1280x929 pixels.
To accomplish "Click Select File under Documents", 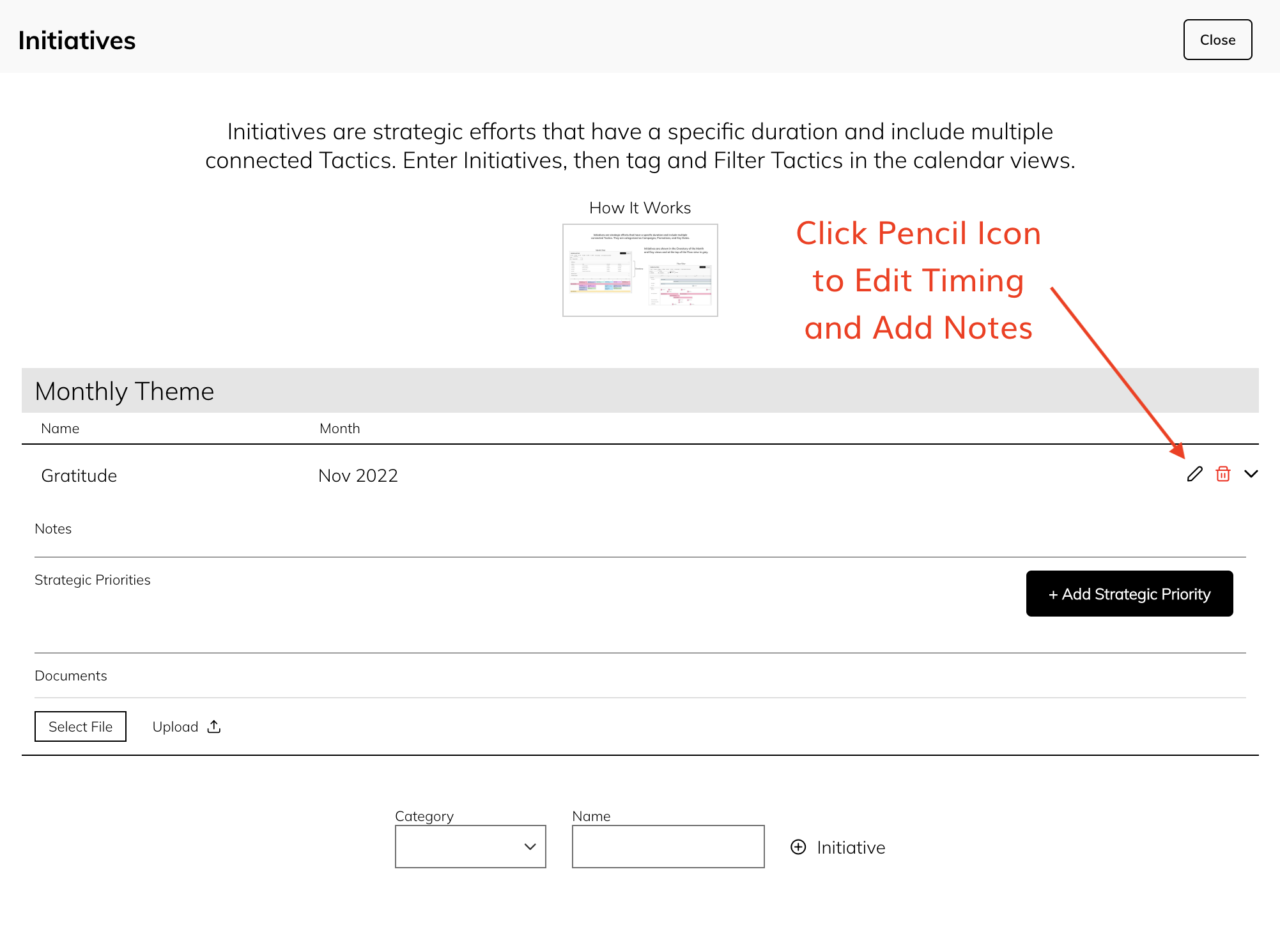I will [80, 726].
